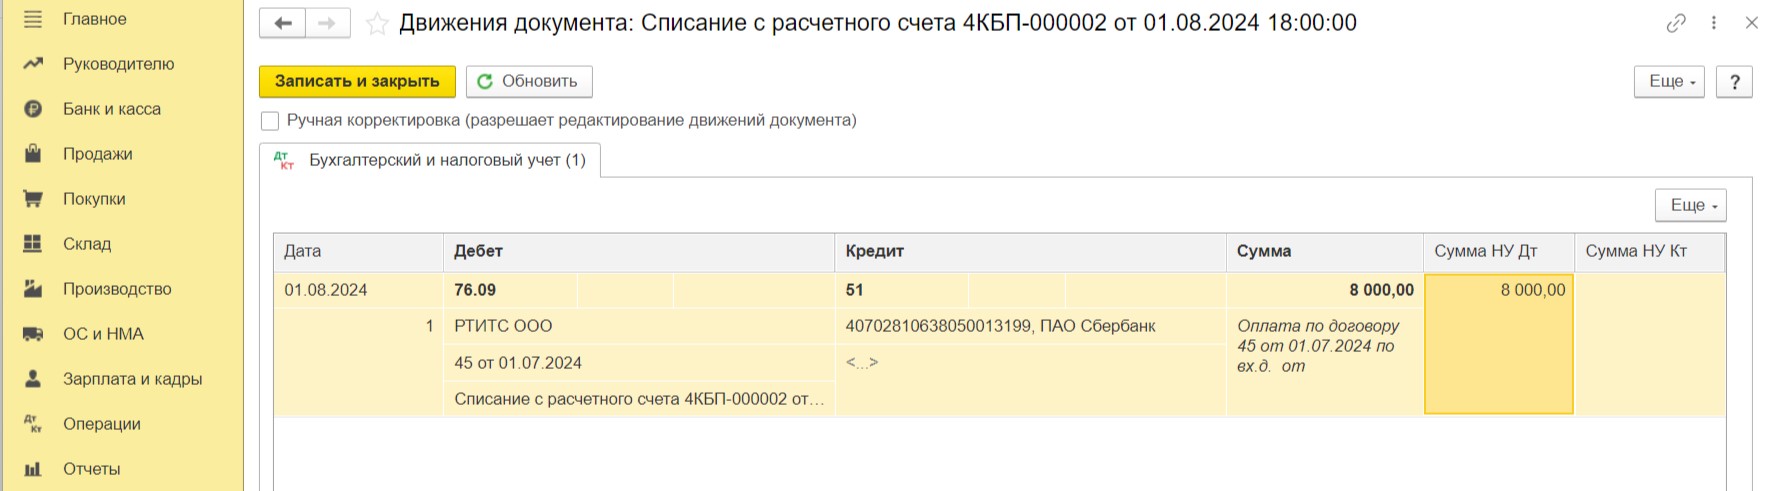Viewport: 1772px width, 491px height.
Task: Click the Обновить refresh button
Action: (x=529, y=82)
